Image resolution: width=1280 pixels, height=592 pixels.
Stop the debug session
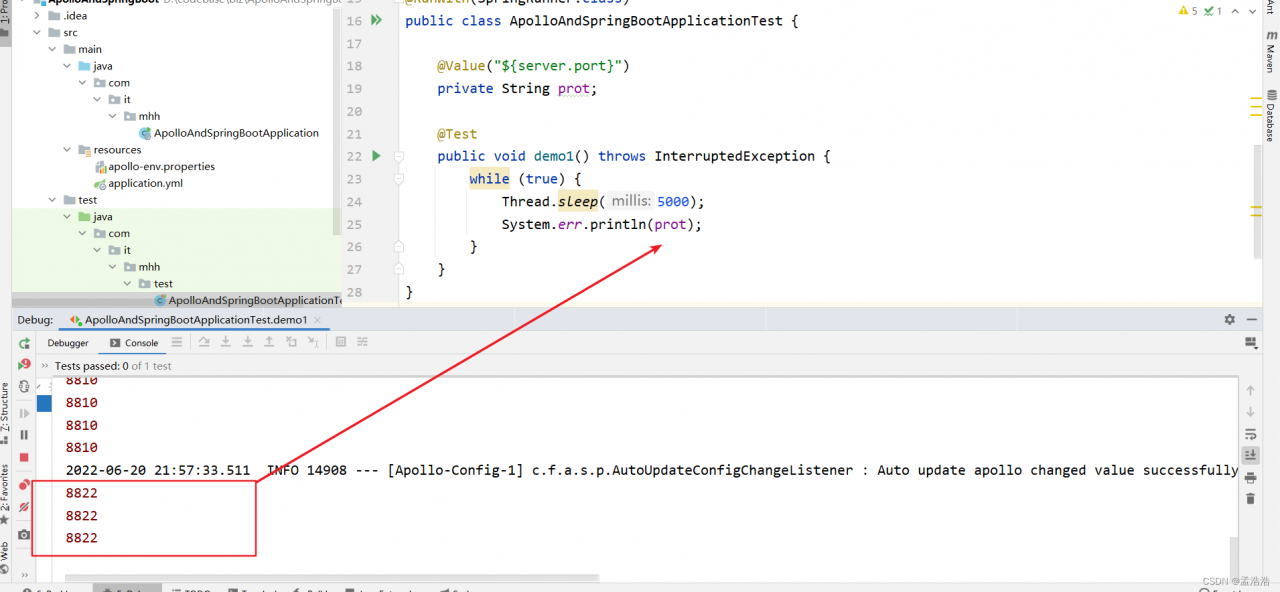pos(24,457)
